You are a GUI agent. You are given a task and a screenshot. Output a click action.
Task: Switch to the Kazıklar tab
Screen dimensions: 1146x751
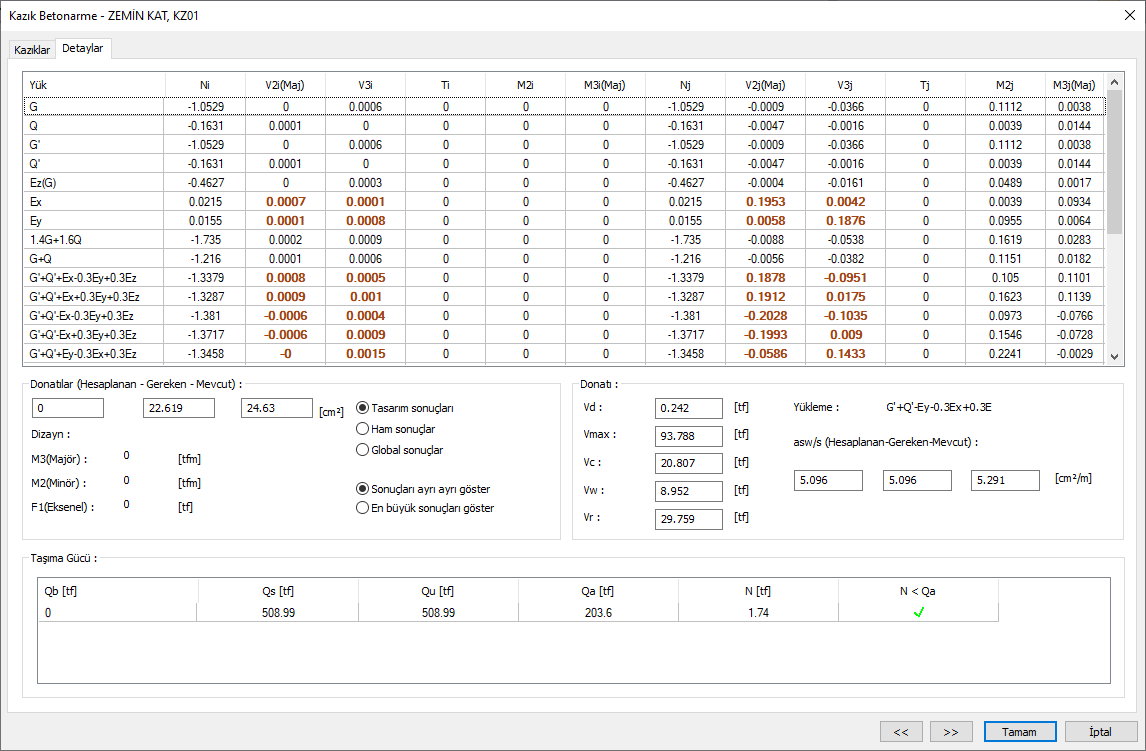pyautogui.click(x=31, y=49)
